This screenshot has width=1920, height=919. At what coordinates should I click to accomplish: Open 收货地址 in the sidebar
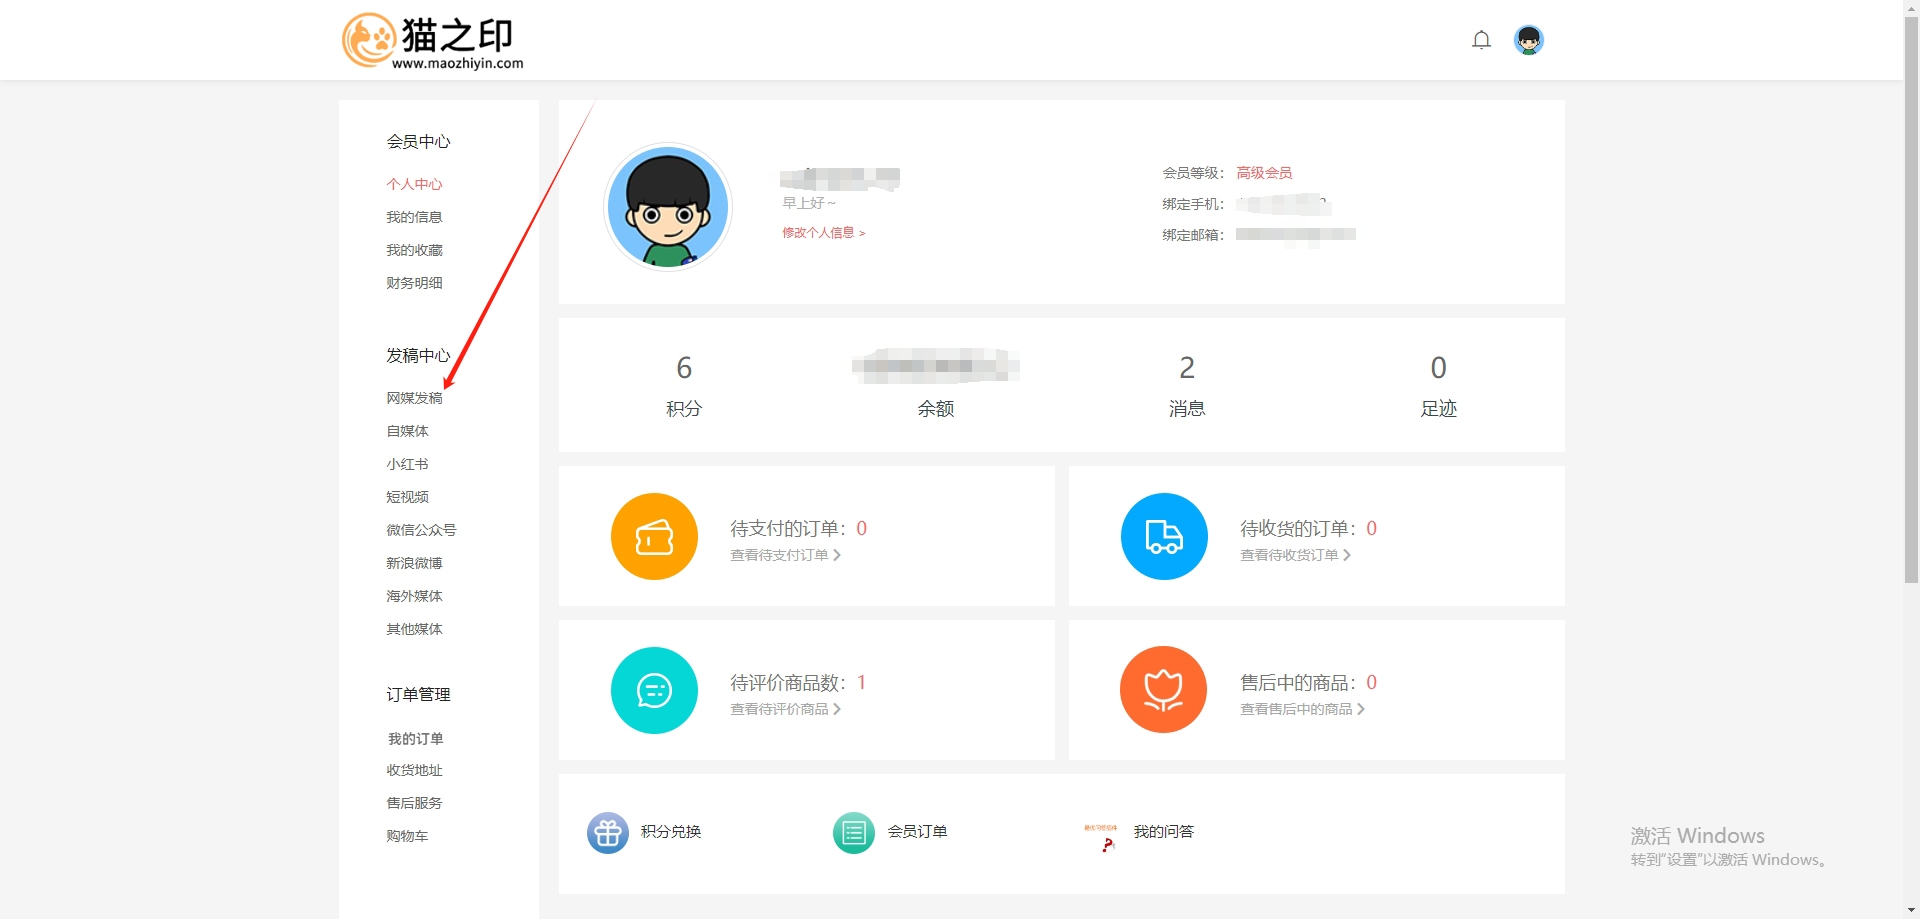tap(414, 770)
